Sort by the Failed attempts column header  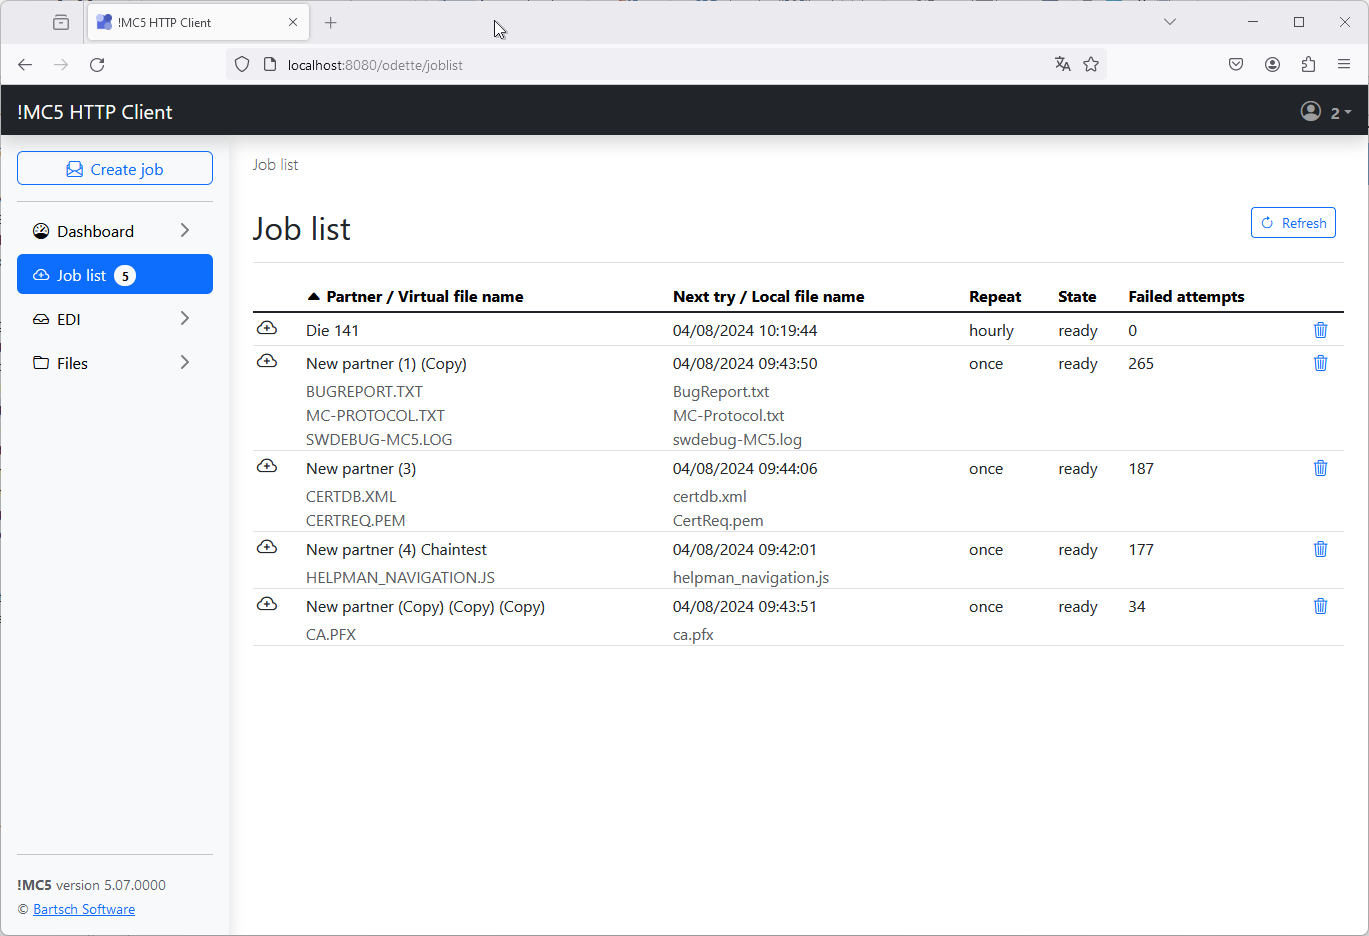pyautogui.click(x=1186, y=296)
